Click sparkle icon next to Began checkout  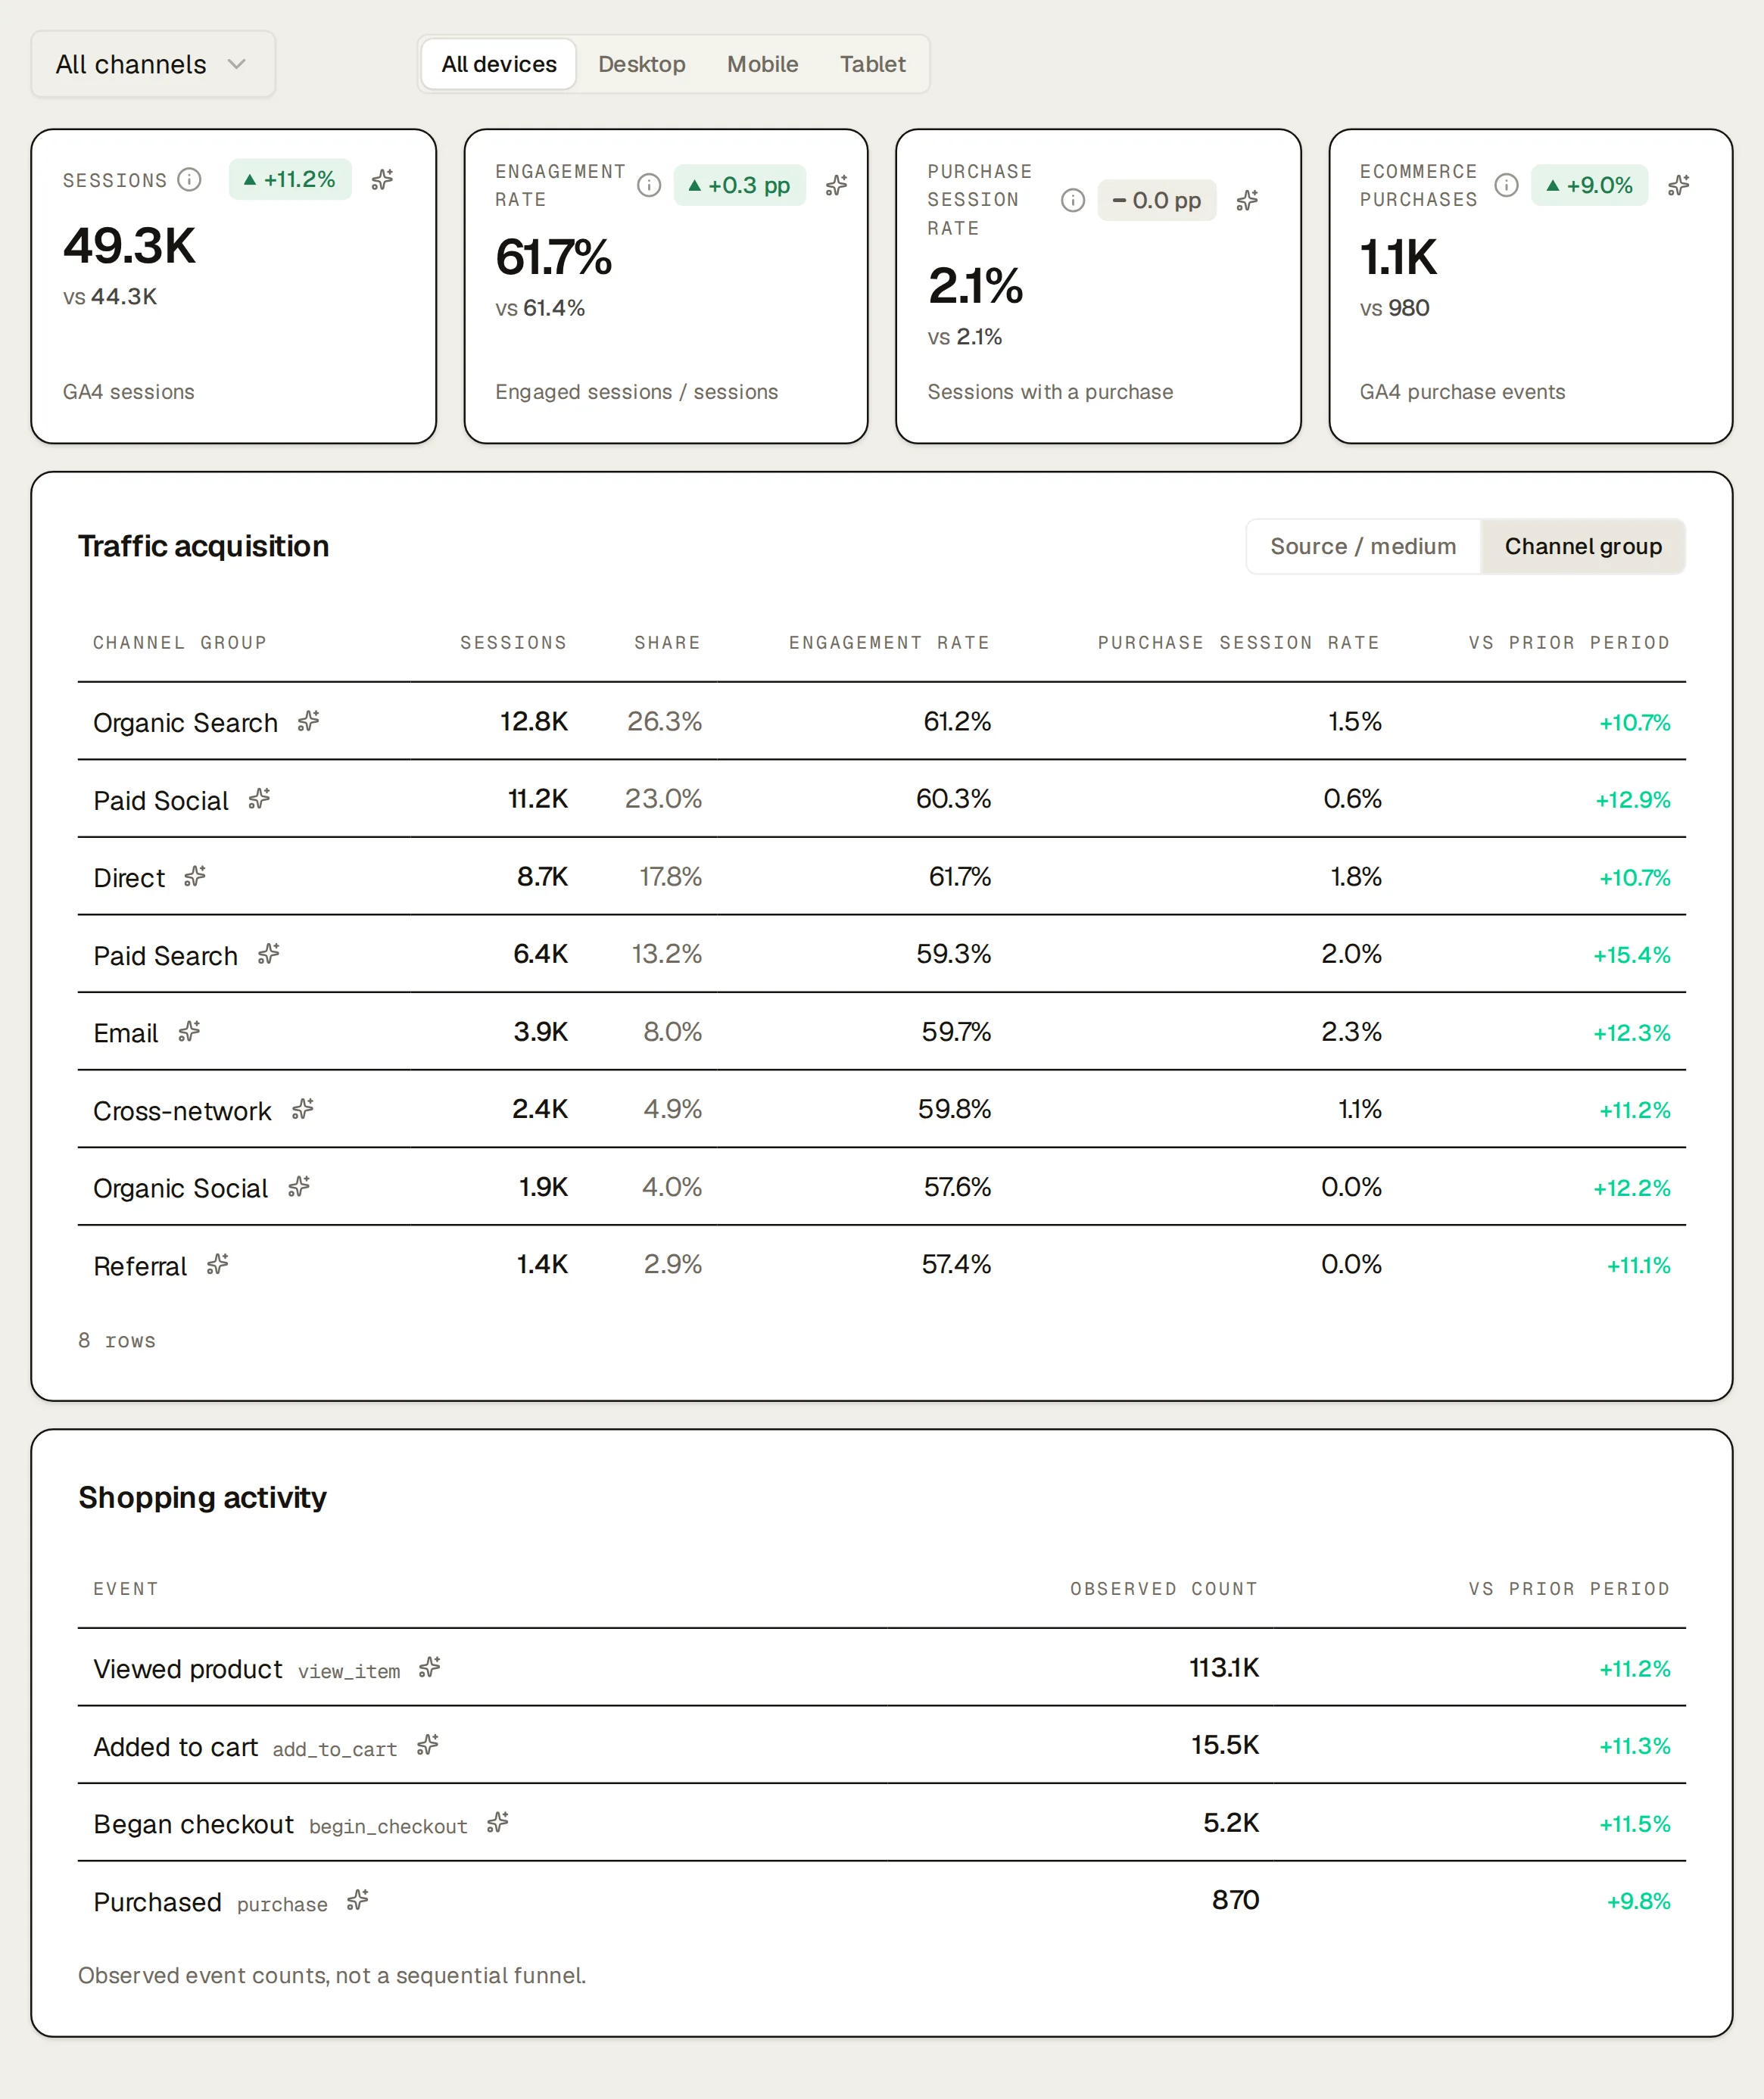[x=498, y=1823]
